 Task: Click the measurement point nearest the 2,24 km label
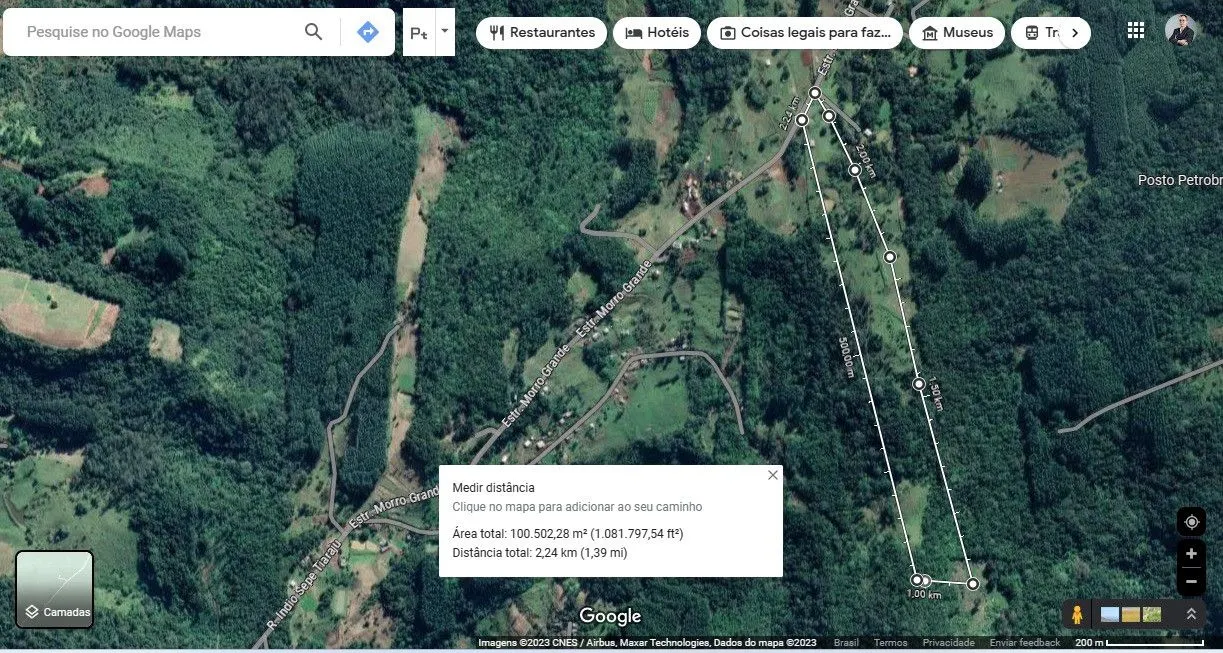[802, 120]
